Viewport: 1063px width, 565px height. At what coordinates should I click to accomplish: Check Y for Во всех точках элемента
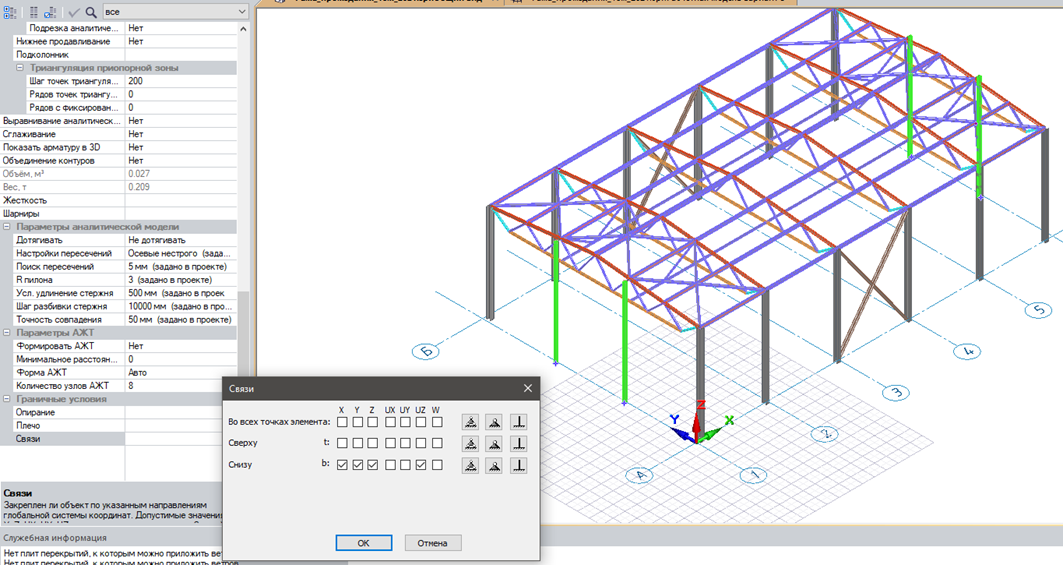pyautogui.click(x=358, y=422)
